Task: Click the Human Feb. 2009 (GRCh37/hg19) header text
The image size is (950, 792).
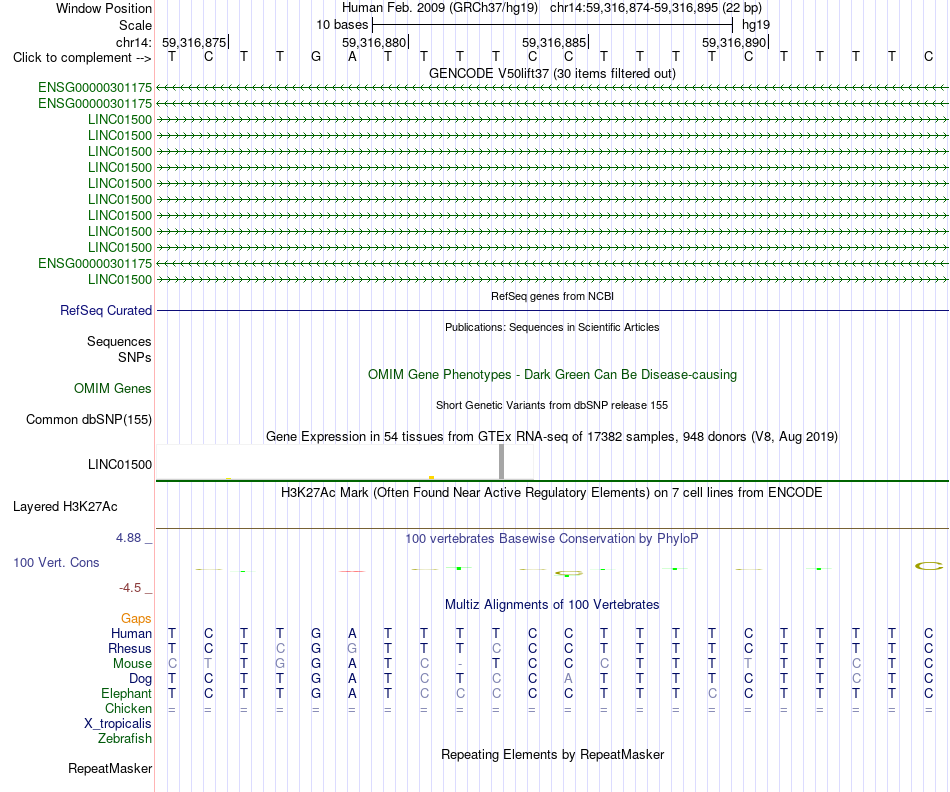Action: point(440,8)
